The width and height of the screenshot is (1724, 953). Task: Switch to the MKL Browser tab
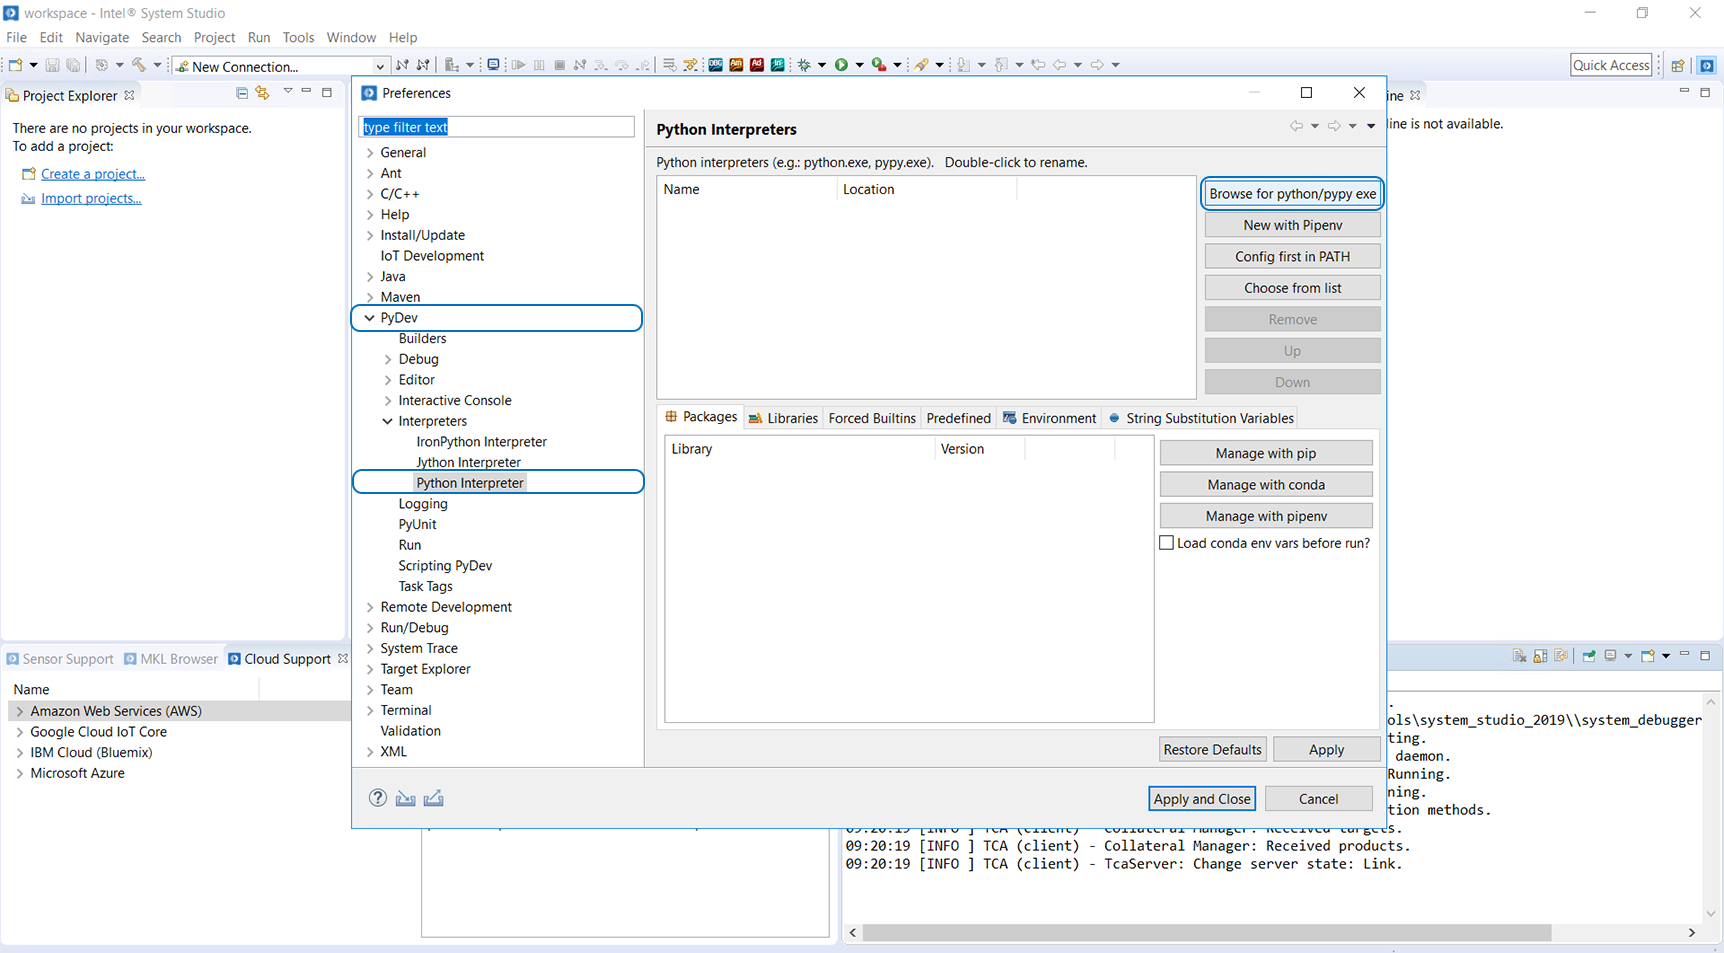170,659
